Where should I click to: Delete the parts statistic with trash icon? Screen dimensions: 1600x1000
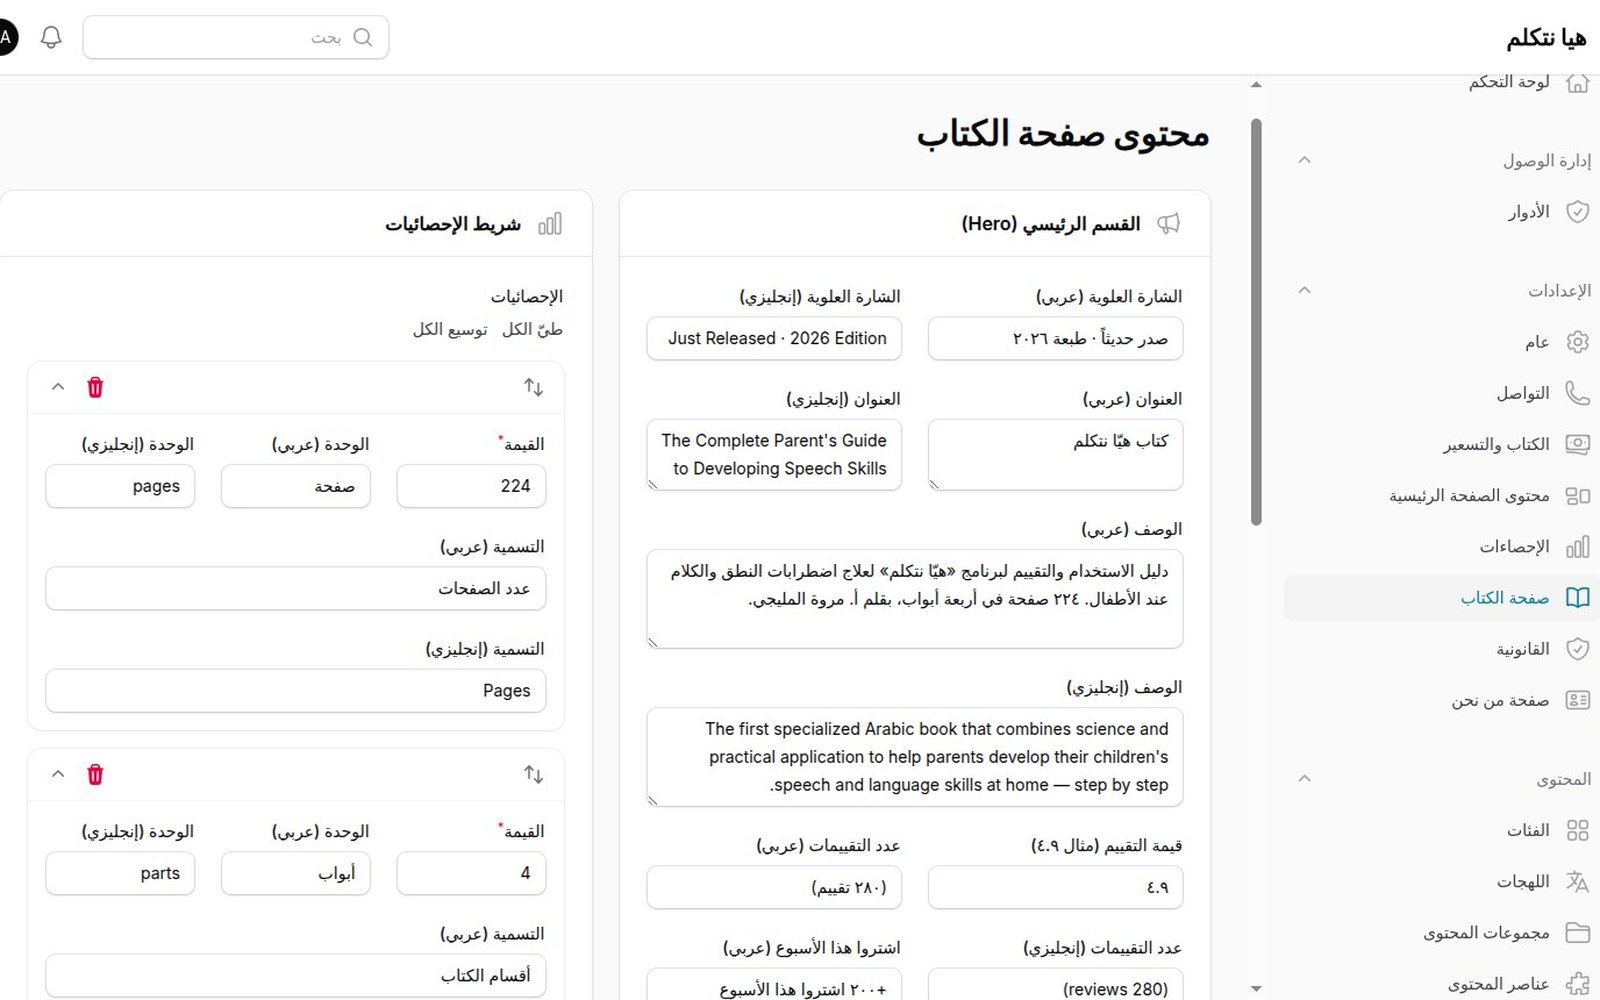tap(95, 774)
